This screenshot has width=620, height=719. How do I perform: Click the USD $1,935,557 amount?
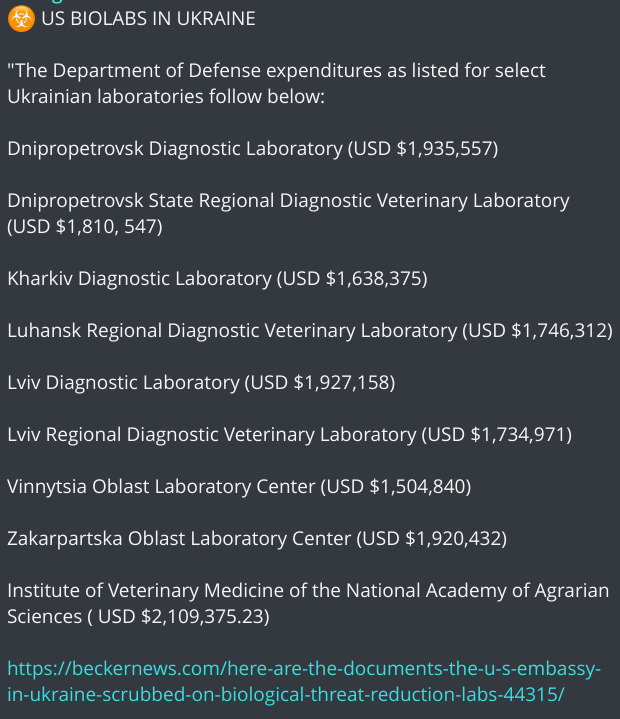click(x=422, y=148)
